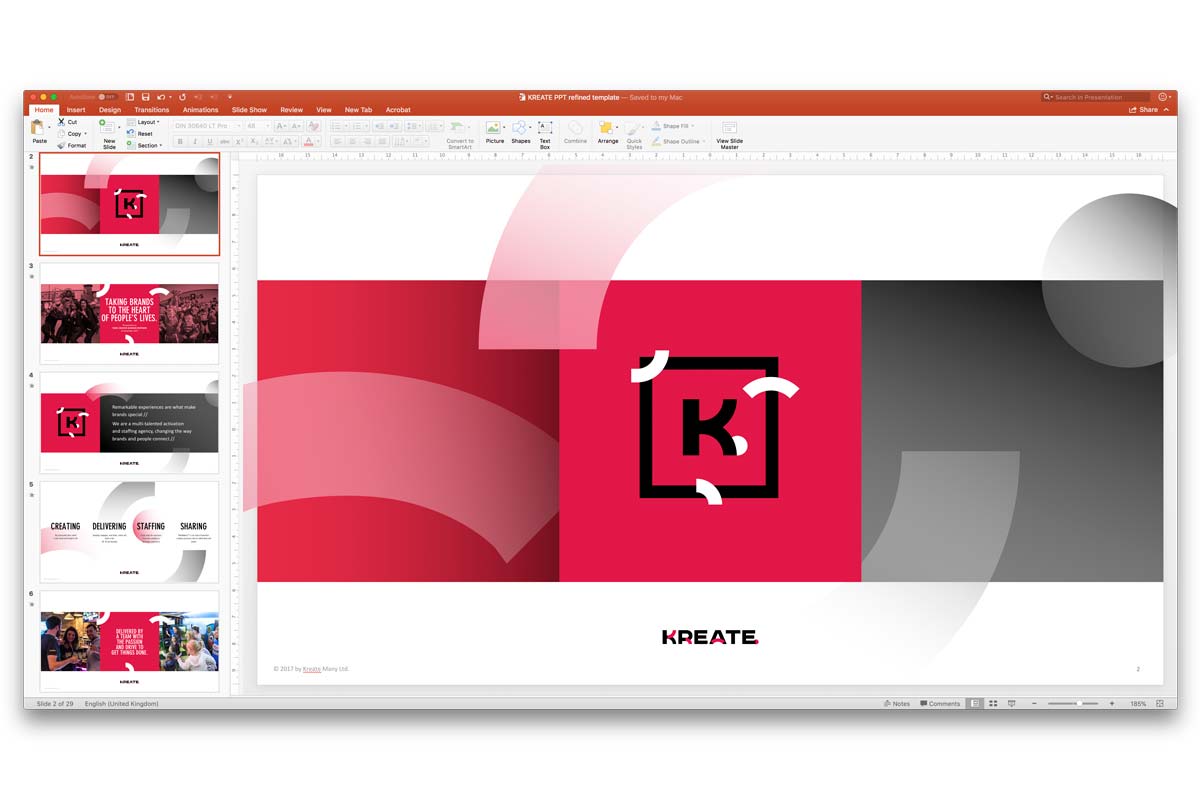Click zoom in plus button
Image resolution: width=1200 pixels, height=800 pixels.
(1112, 703)
